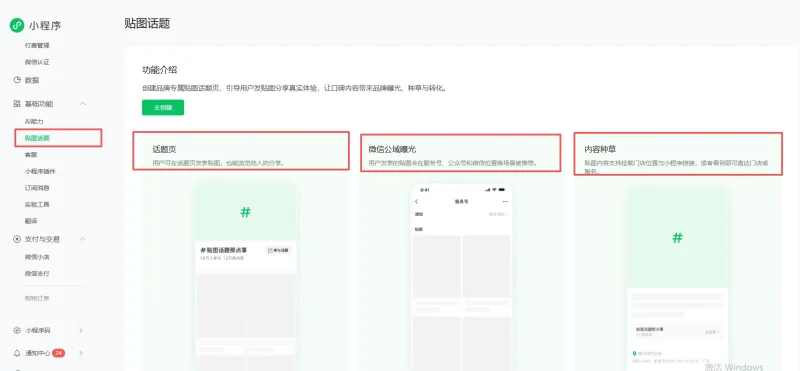Click the 参与话题 button in mockup

[x=278, y=251]
